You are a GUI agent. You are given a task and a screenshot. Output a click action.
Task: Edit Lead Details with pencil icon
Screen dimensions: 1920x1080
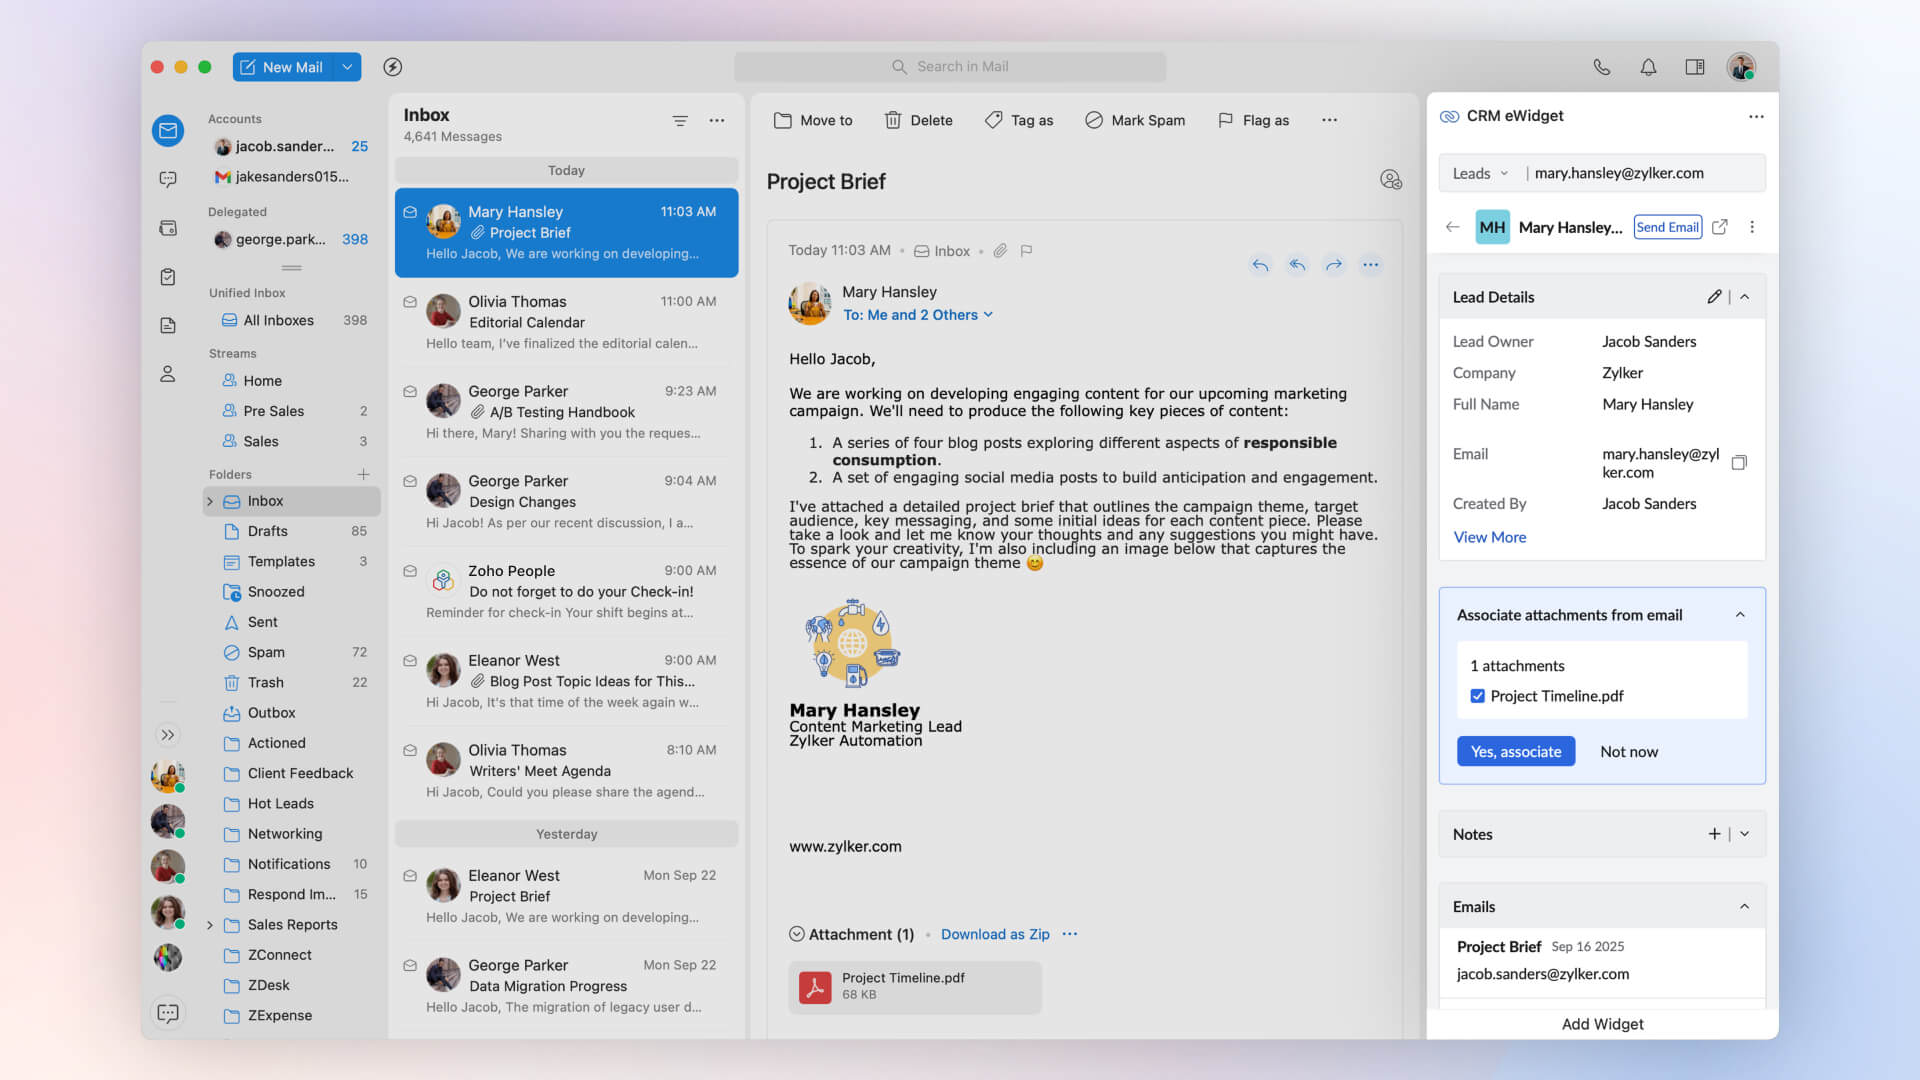pos(1714,297)
